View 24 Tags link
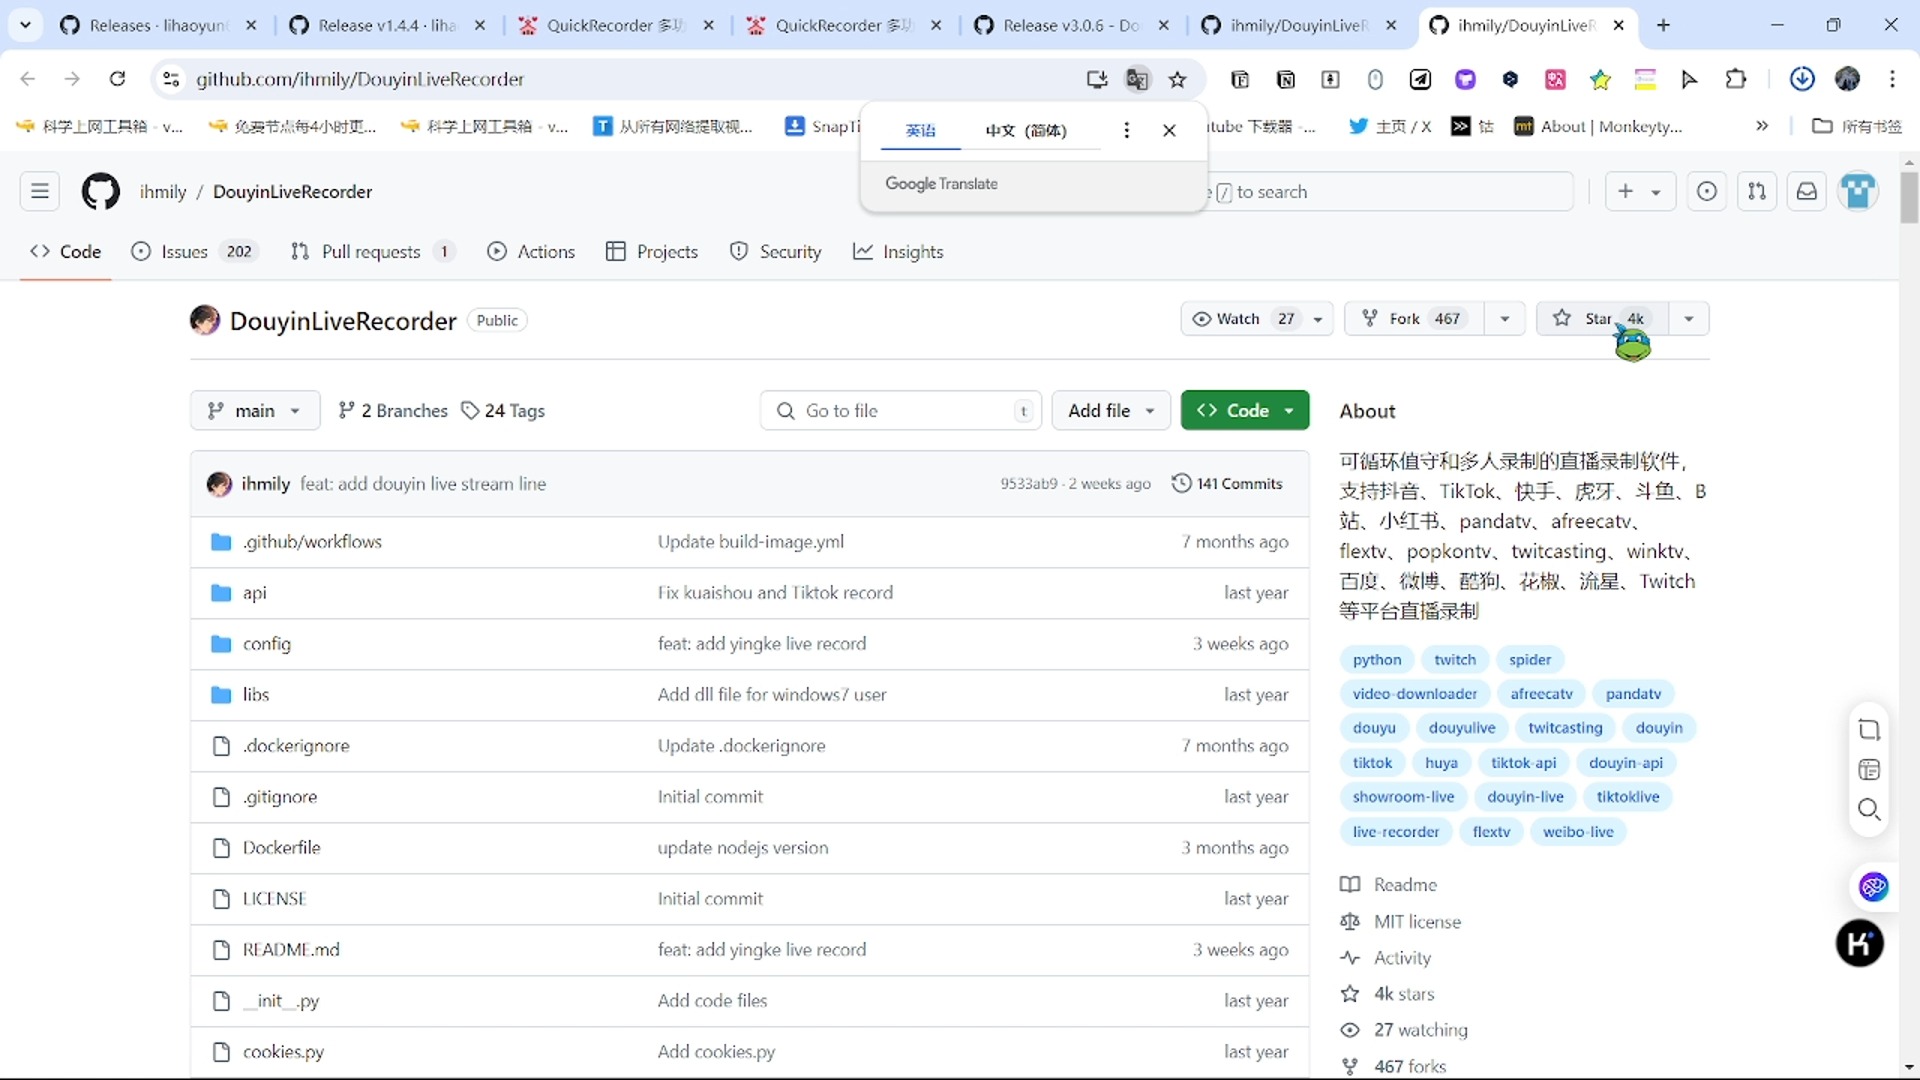1920x1080 pixels. click(x=503, y=411)
